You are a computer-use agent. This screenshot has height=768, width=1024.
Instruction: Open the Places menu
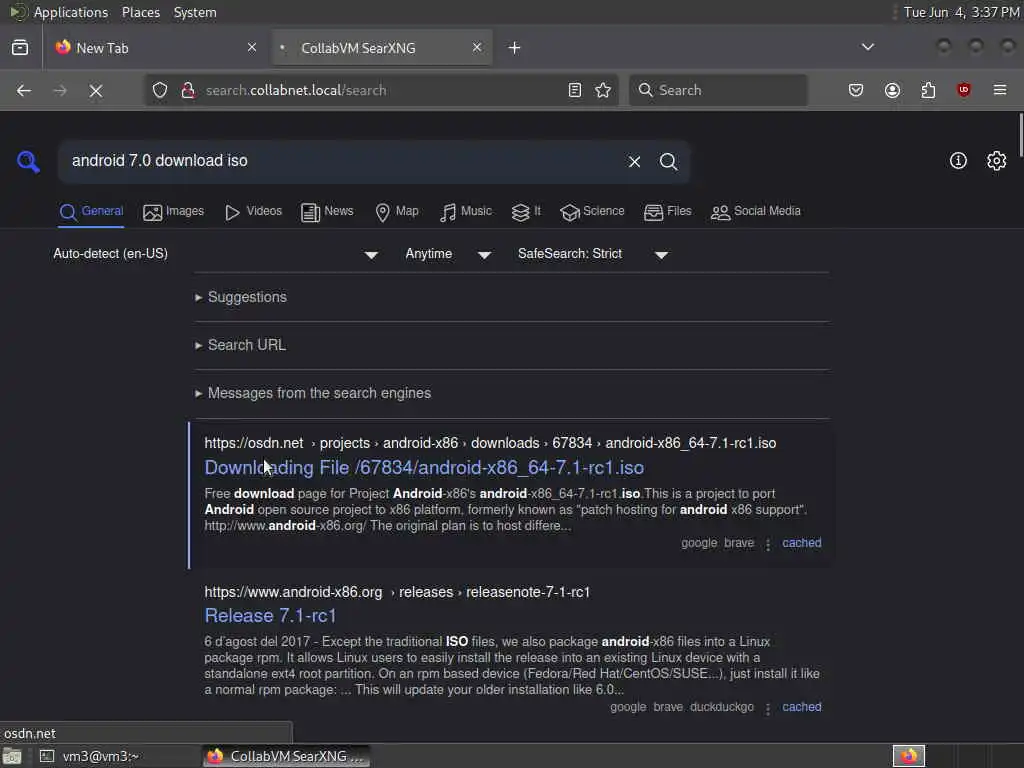140,12
